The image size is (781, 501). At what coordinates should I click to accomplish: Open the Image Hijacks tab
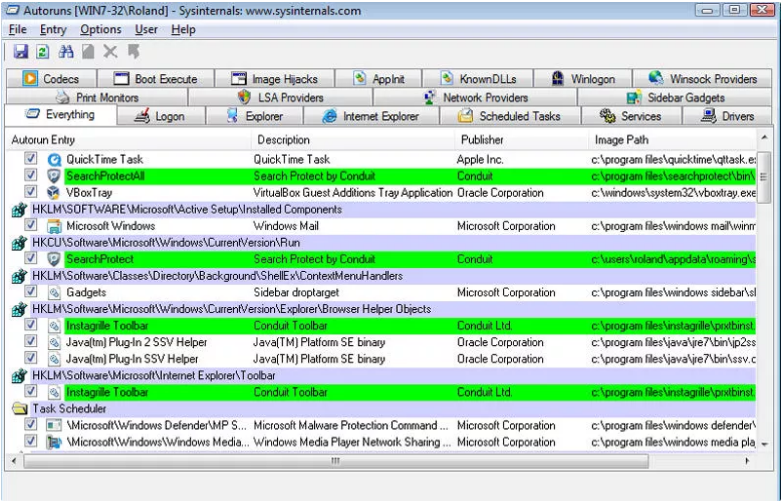274,79
